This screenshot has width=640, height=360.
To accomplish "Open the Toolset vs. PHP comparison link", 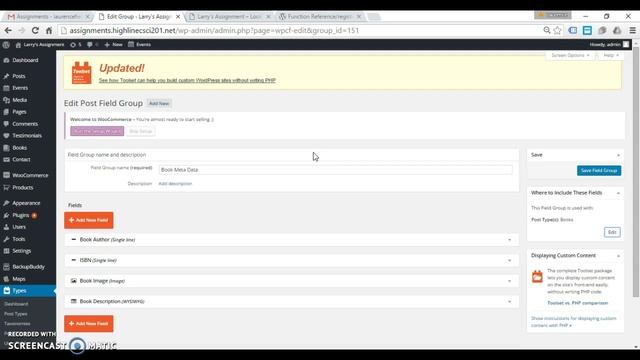I will pyautogui.click(x=578, y=303).
